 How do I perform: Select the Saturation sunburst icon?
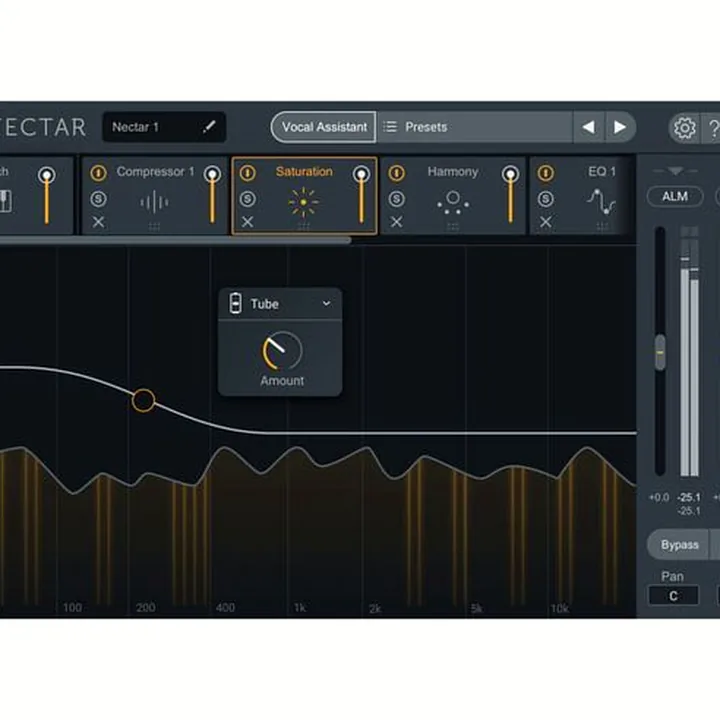[x=303, y=202]
